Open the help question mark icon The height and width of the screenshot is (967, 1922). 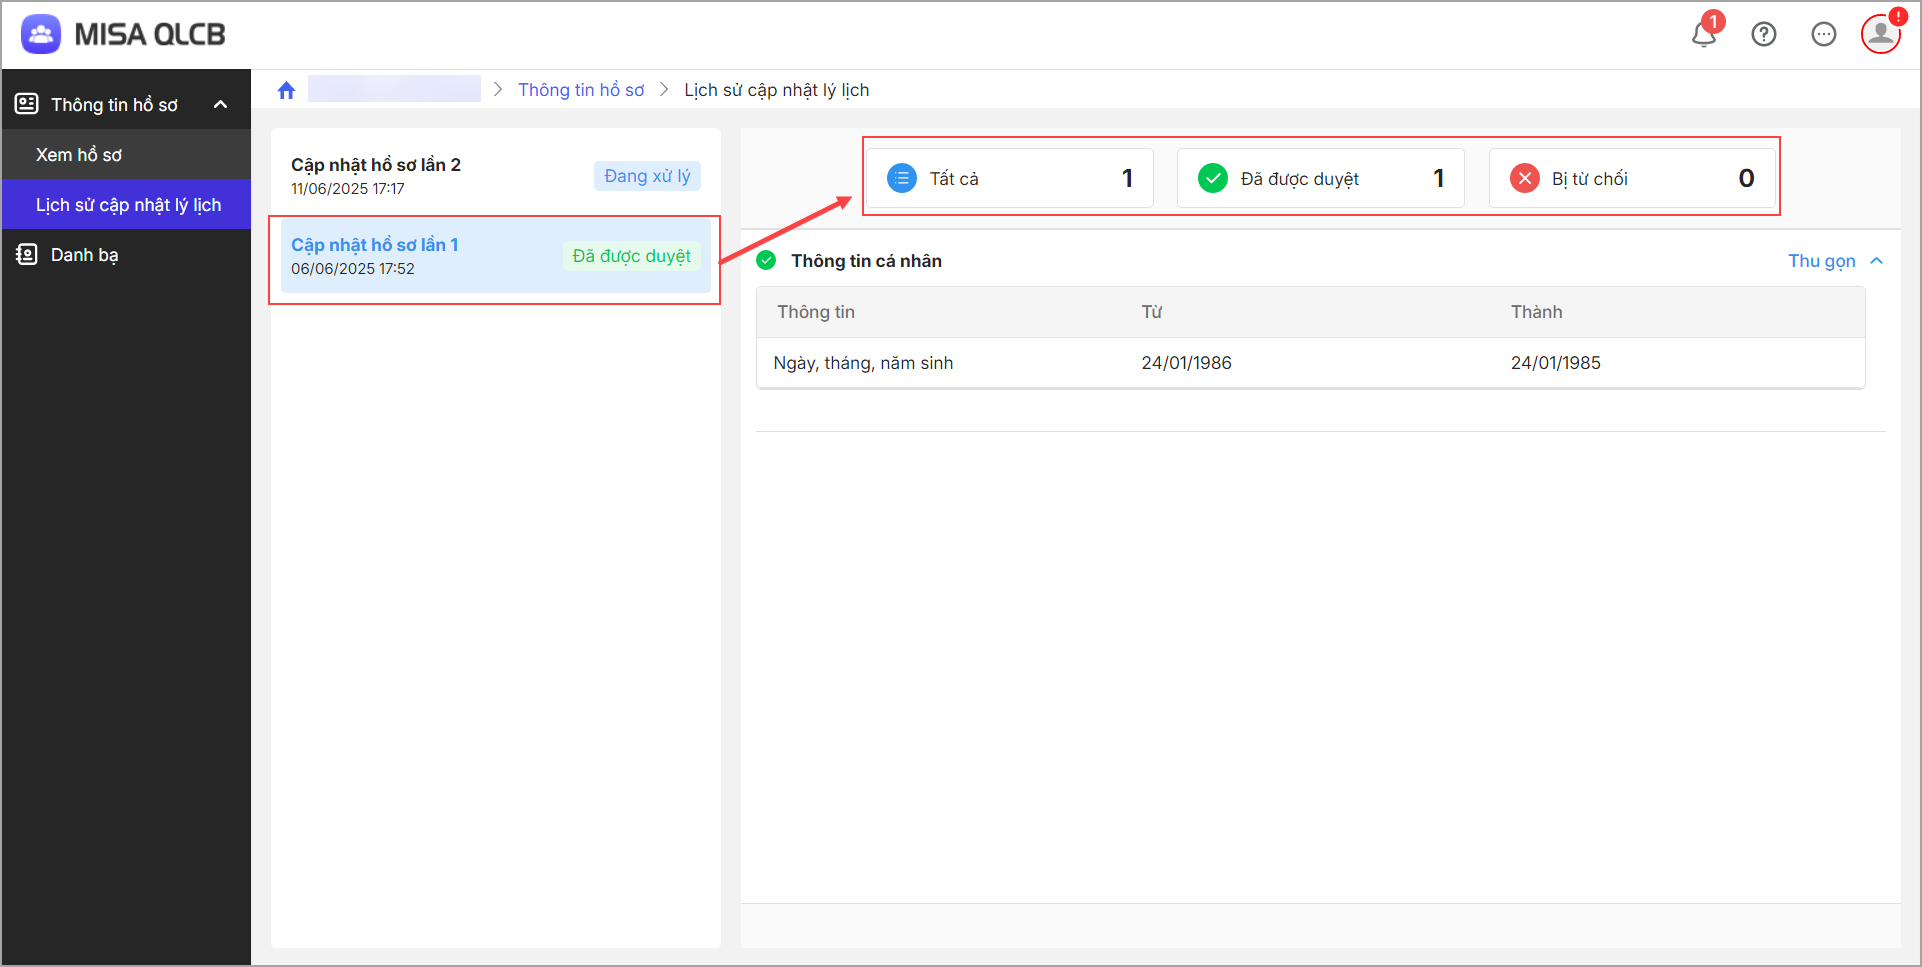coord(1764,34)
